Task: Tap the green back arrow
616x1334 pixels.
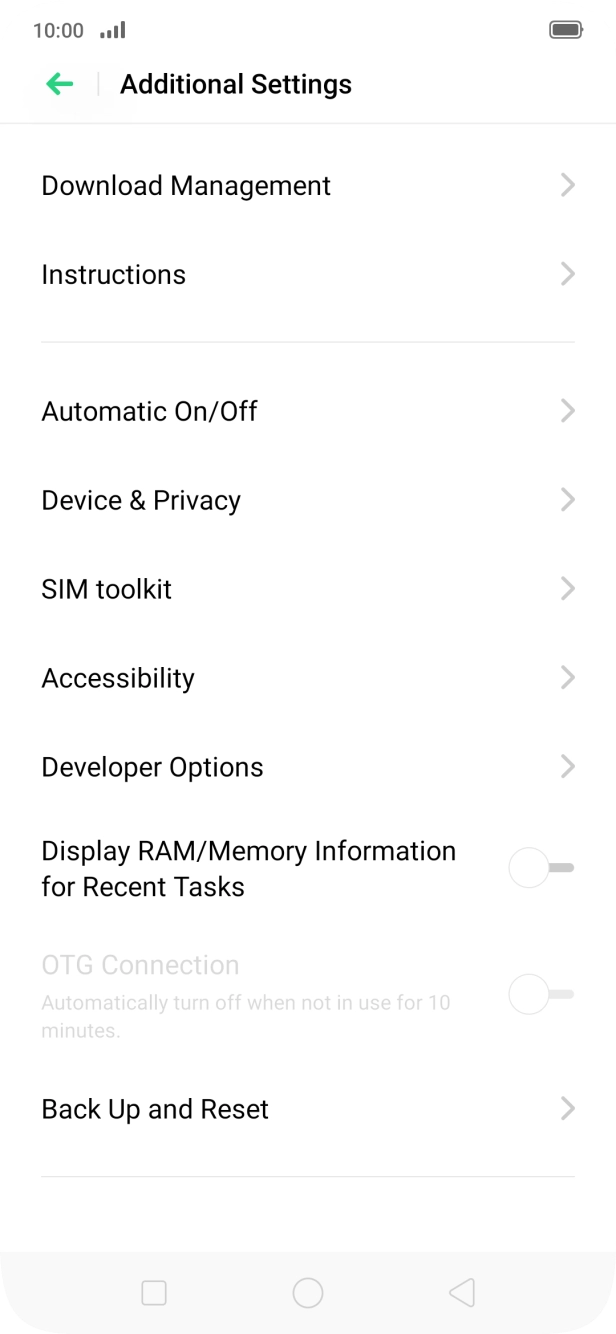Action: 60,84
